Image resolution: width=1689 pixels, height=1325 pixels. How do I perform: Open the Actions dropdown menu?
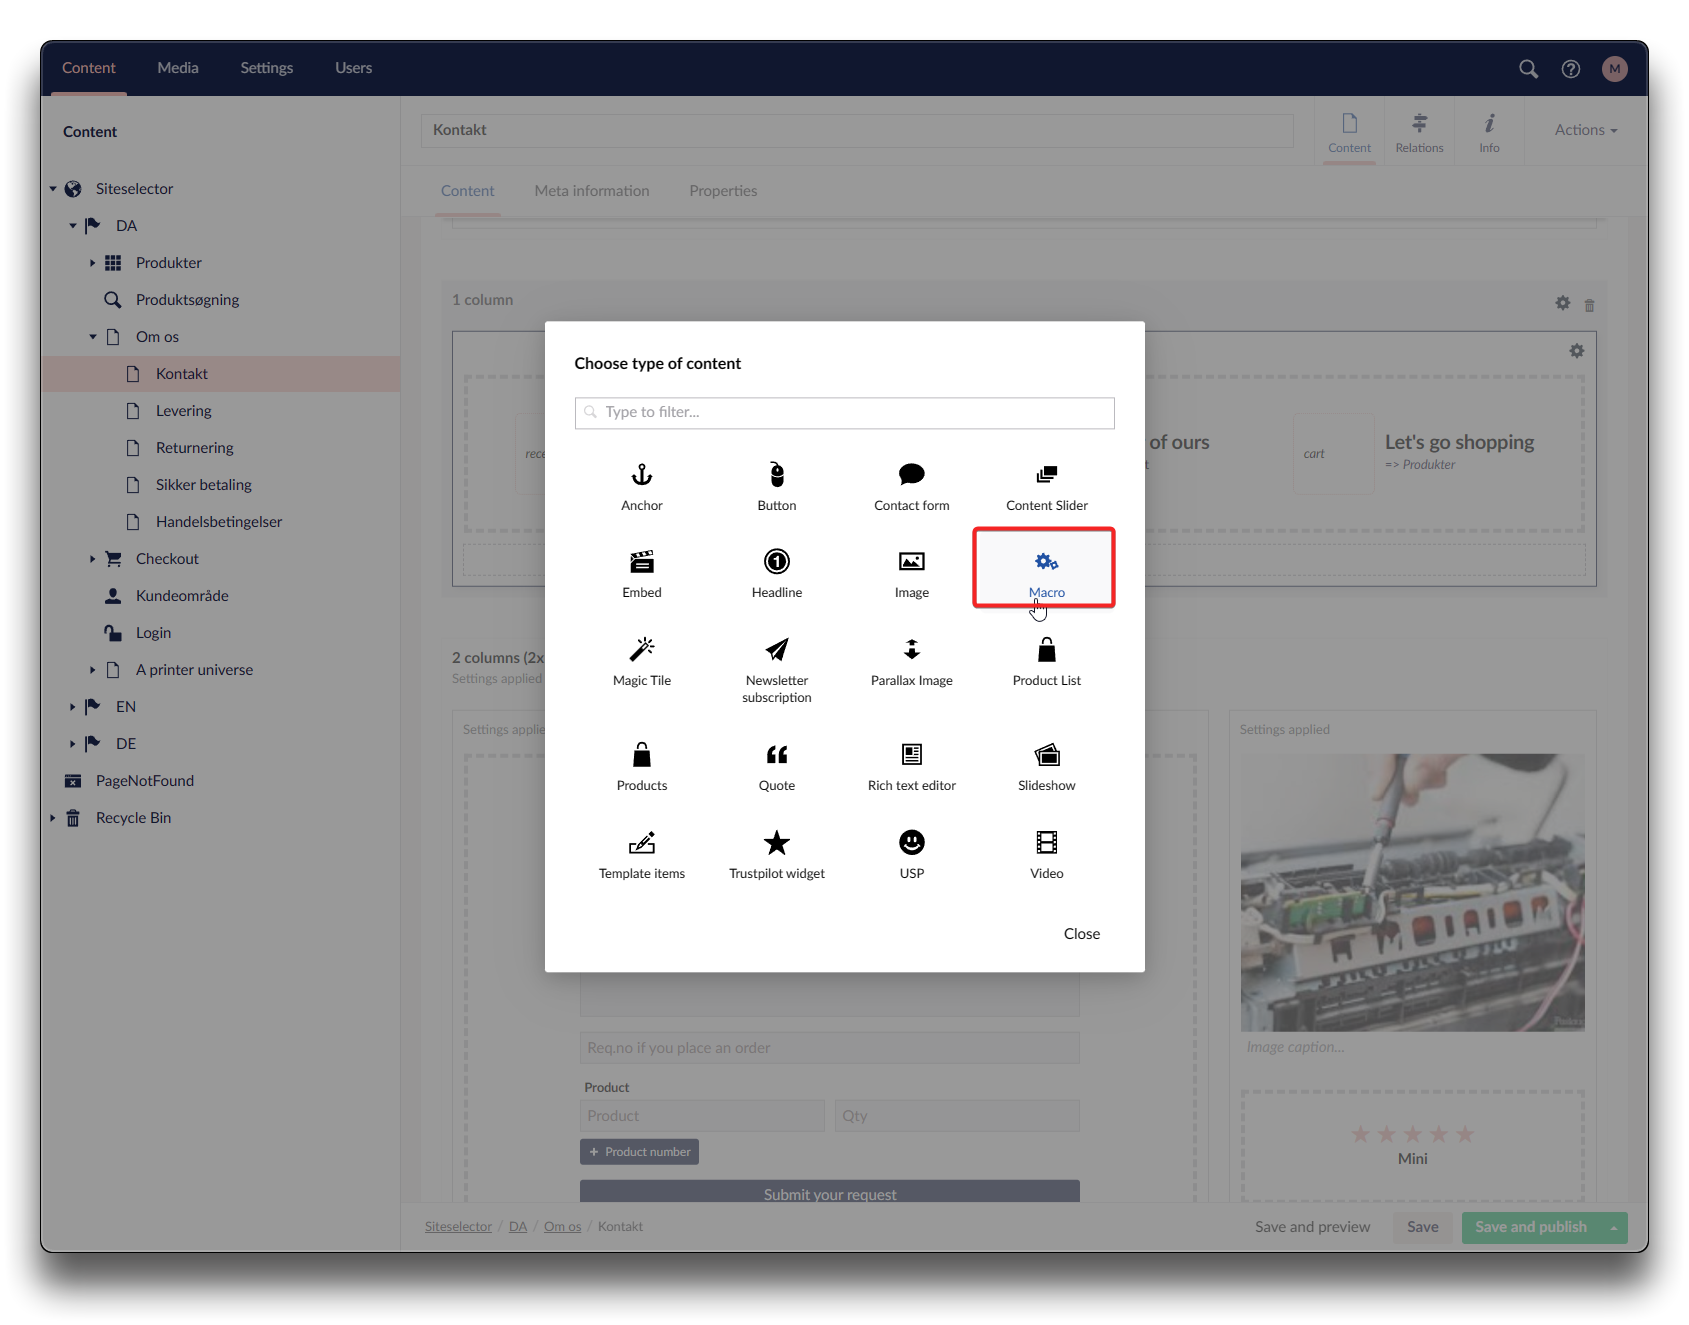(x=1585, y=130)
